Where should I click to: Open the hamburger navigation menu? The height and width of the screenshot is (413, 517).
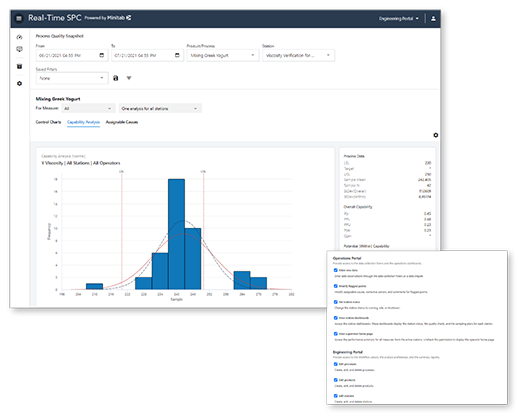point(19,18)
